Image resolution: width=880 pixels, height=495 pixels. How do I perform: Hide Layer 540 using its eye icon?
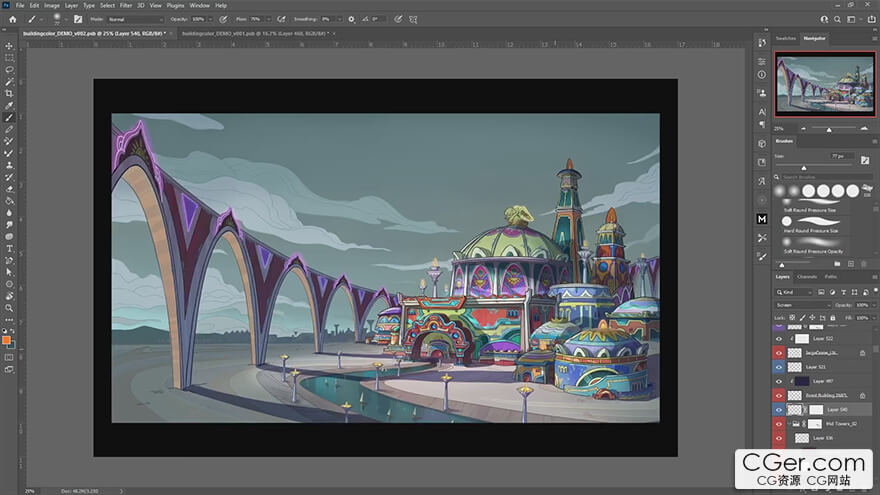779,410
